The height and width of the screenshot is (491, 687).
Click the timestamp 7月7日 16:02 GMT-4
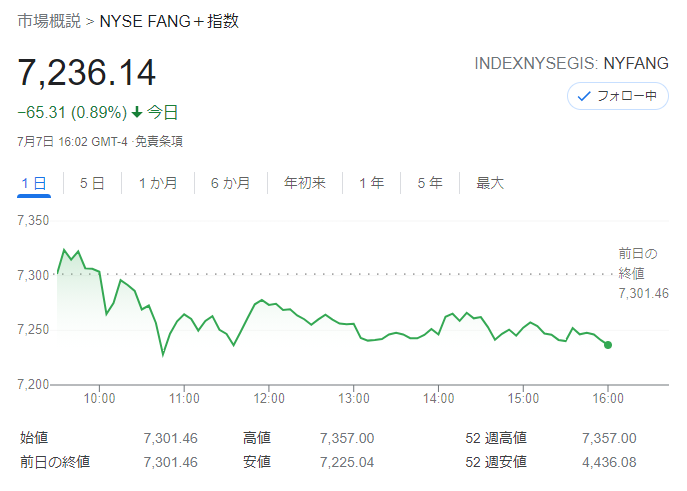click(x=72, y=141)
